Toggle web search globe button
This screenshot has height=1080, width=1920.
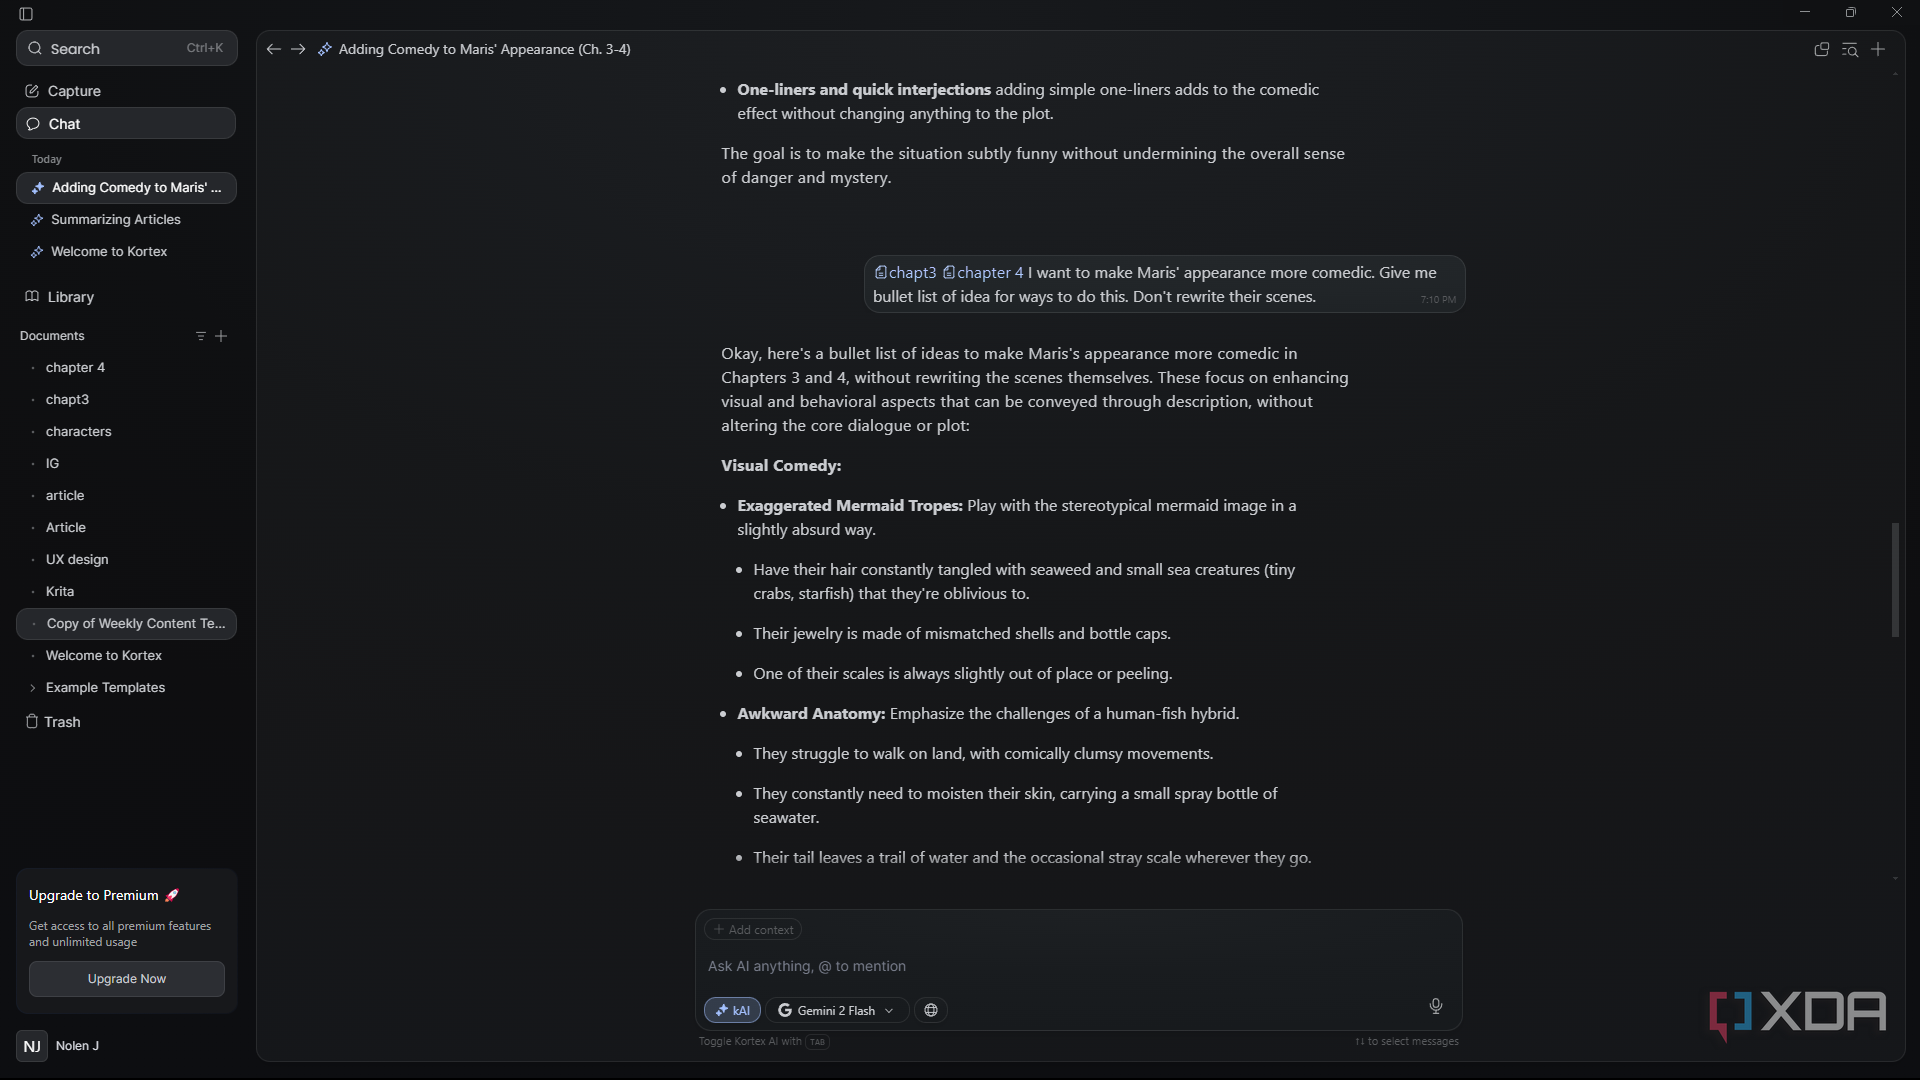pyautogui.click(x=931, y=1010)
